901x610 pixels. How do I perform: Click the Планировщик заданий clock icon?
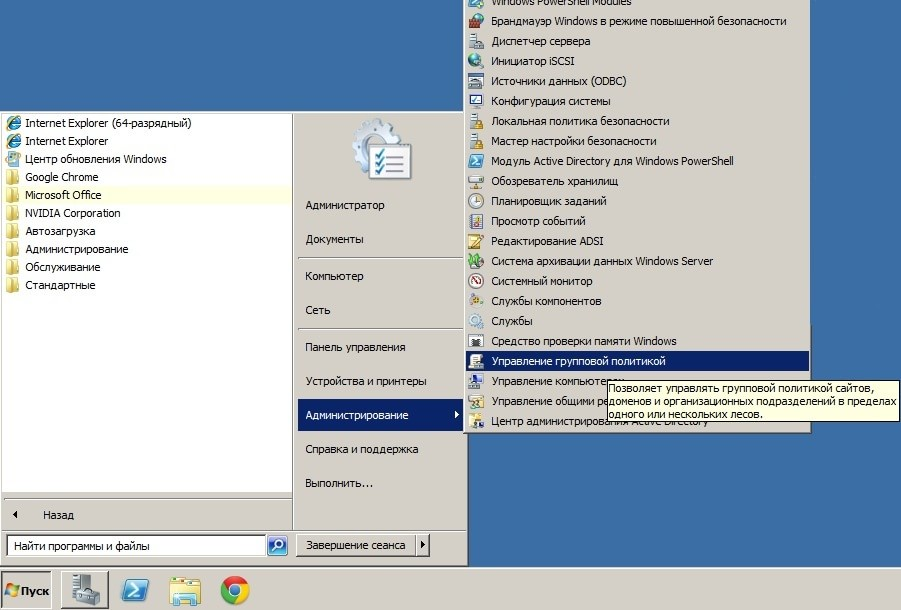coord(476,201)
